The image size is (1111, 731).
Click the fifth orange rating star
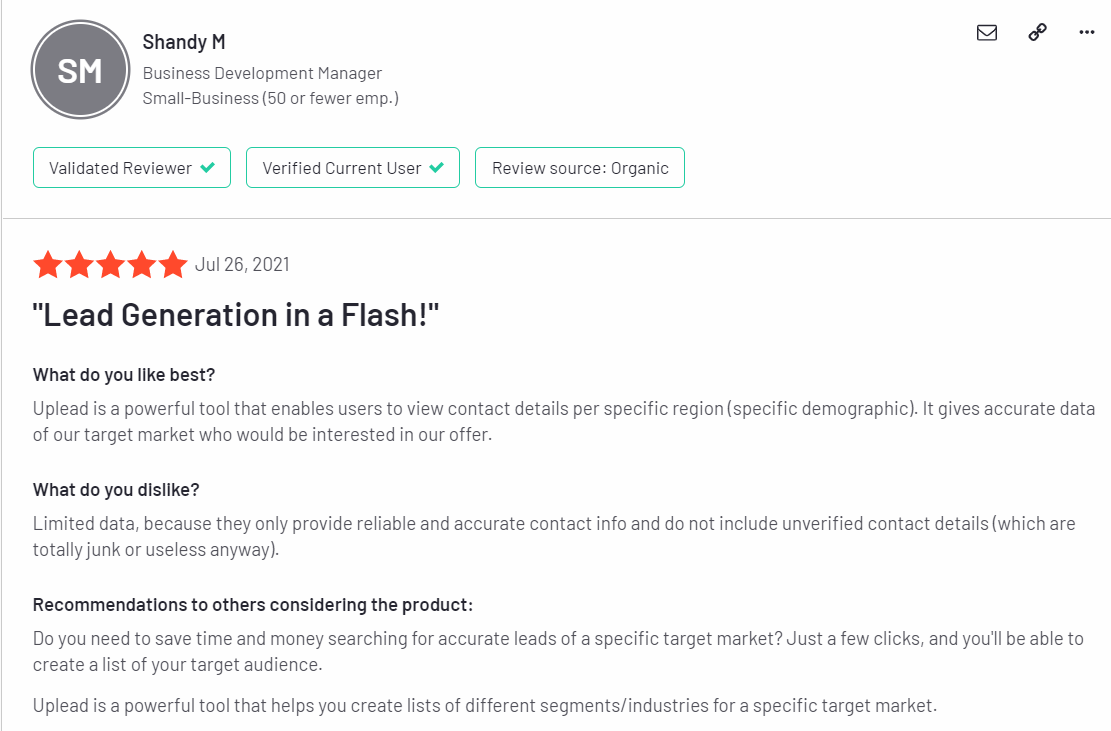173,264
